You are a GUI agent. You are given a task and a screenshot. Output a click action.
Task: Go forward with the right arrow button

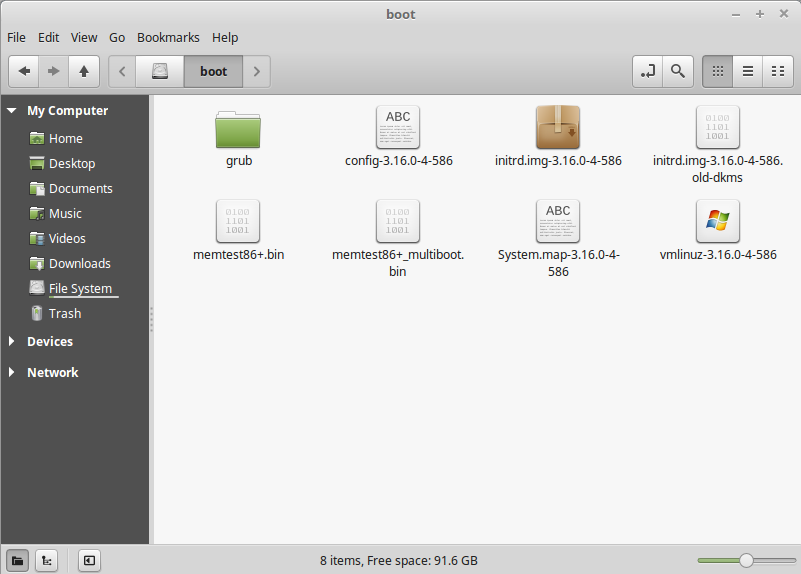tap(54, 71)
